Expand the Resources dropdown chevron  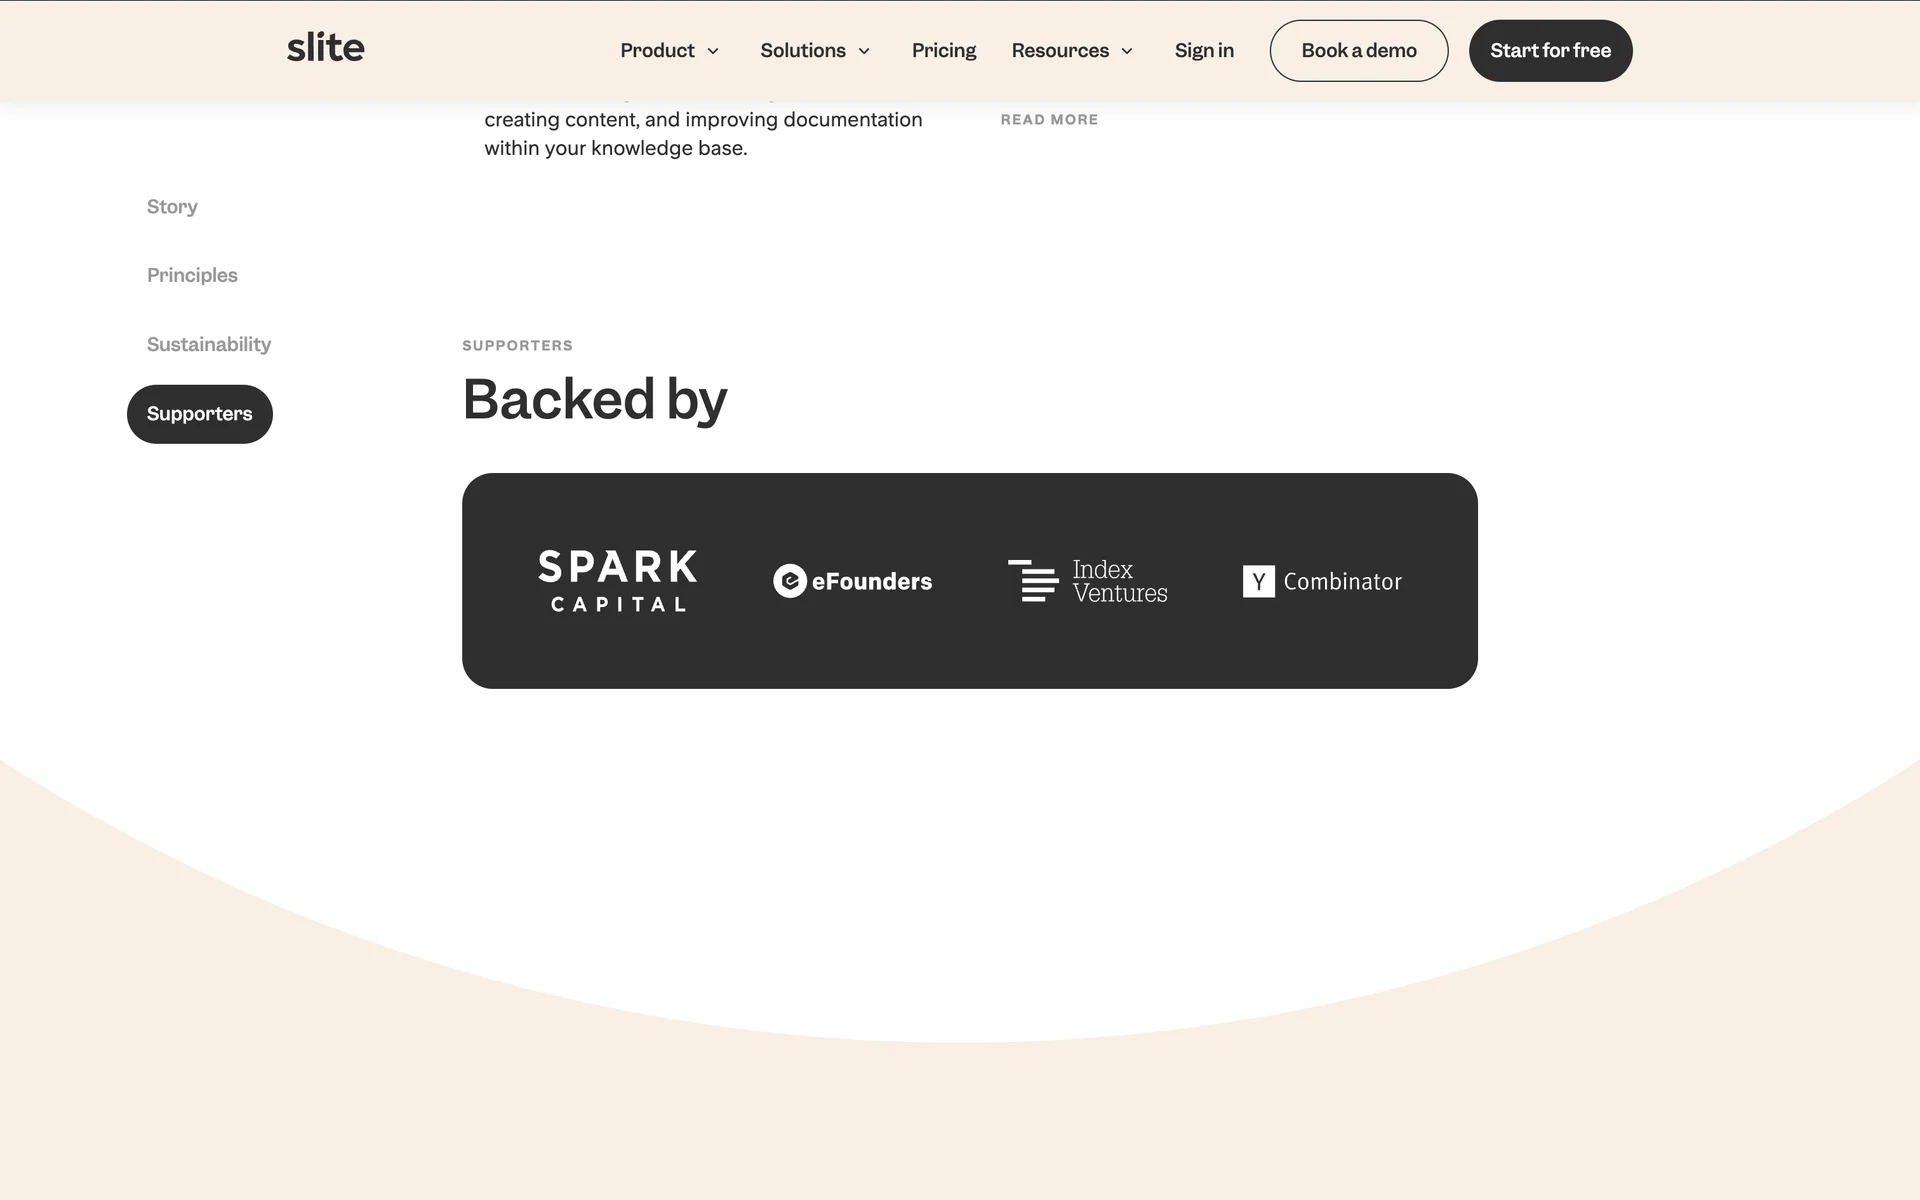(x=1127, y=51)
